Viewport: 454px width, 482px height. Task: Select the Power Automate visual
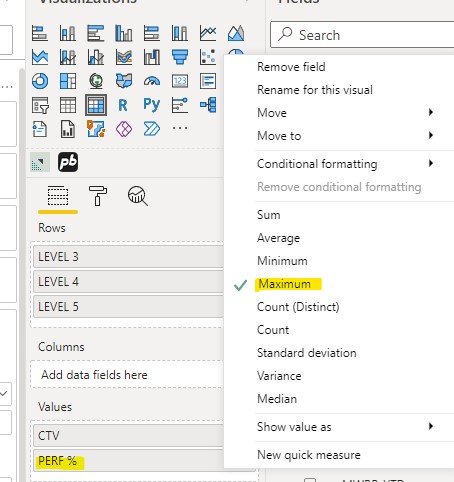pyautogui.click(x=152, y=129)
